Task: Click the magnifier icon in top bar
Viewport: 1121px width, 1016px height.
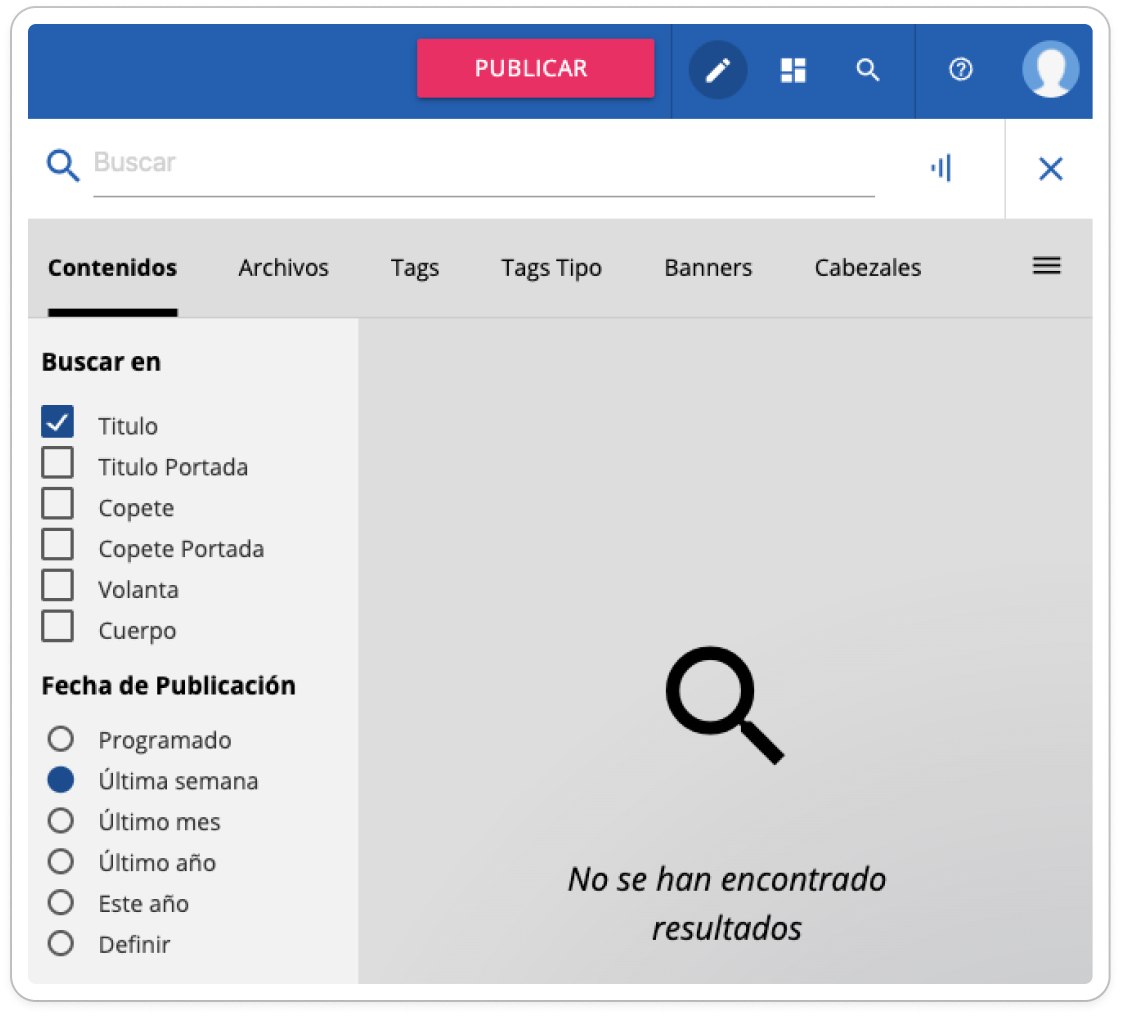Action: (x=868, y=70)
